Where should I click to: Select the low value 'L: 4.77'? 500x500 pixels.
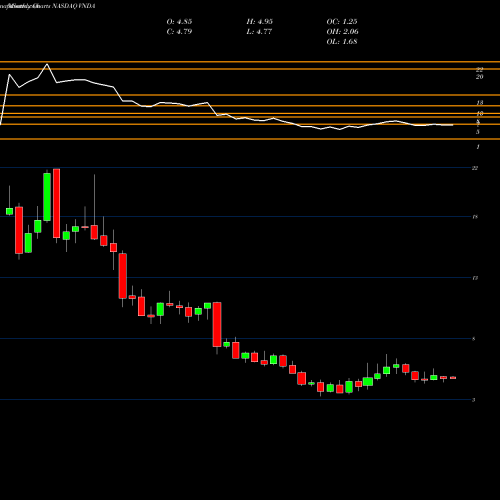point(259,32)
